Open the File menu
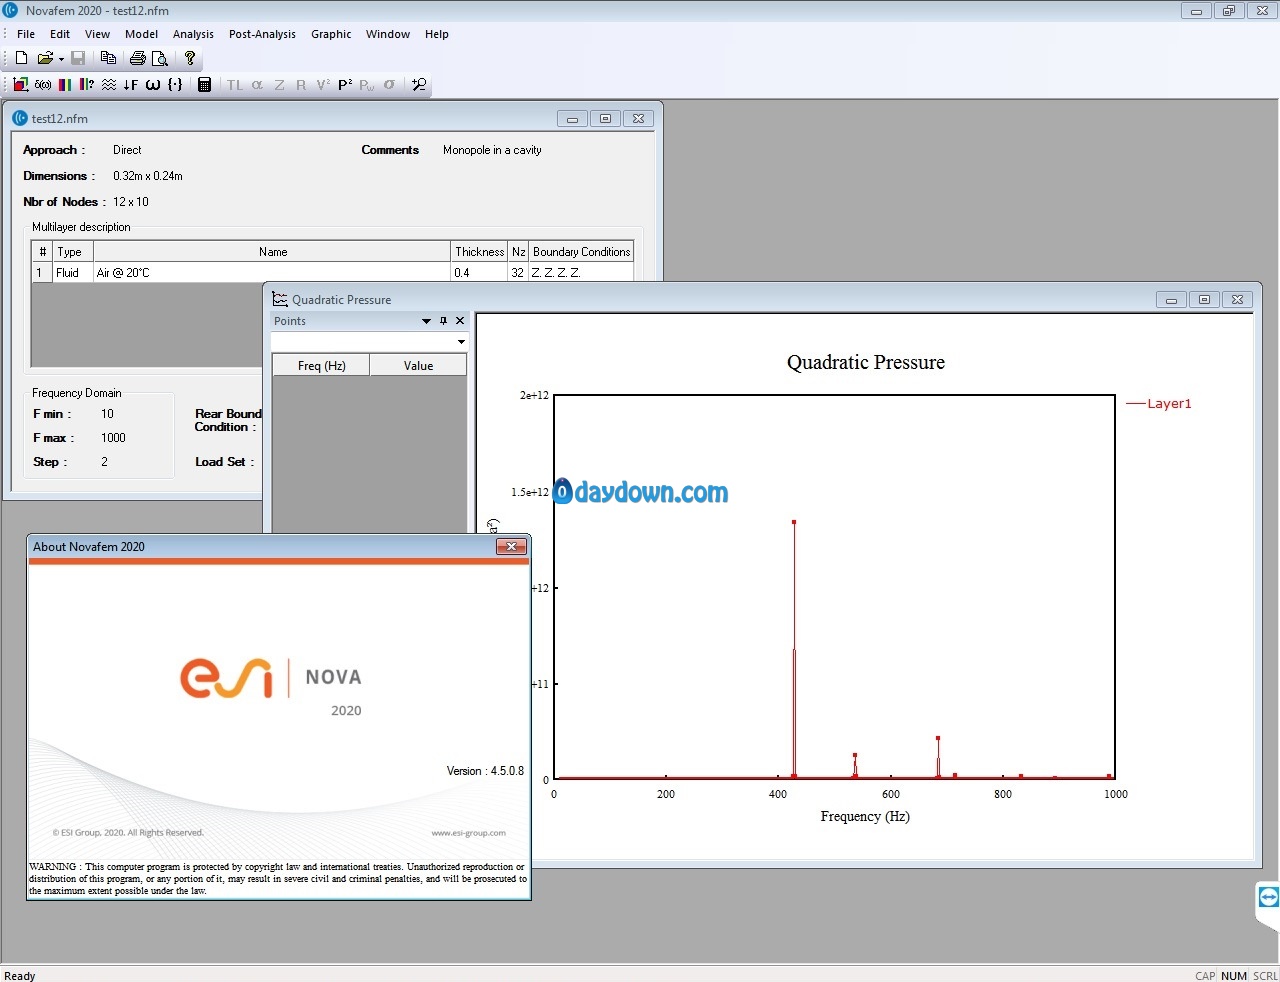Viewport: 1280px width, 982px height. (26, 34)
